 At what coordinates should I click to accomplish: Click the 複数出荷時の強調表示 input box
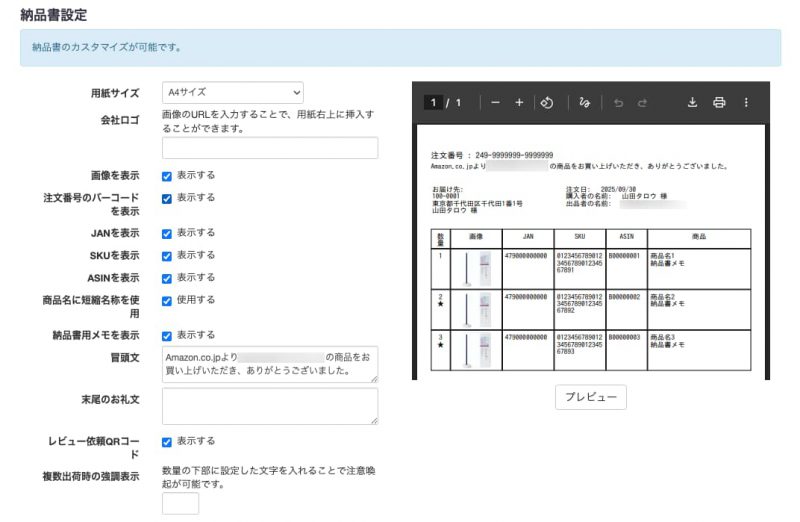tap(180, 504)
